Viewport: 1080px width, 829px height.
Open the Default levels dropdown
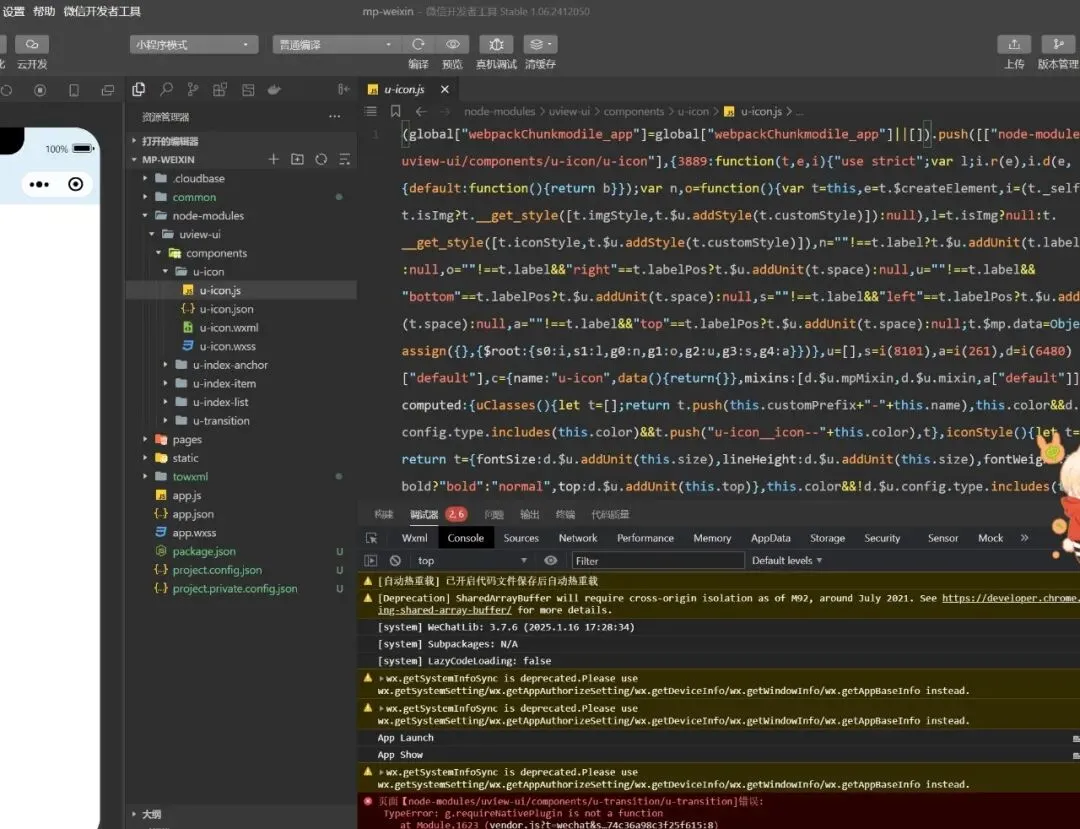787,560
